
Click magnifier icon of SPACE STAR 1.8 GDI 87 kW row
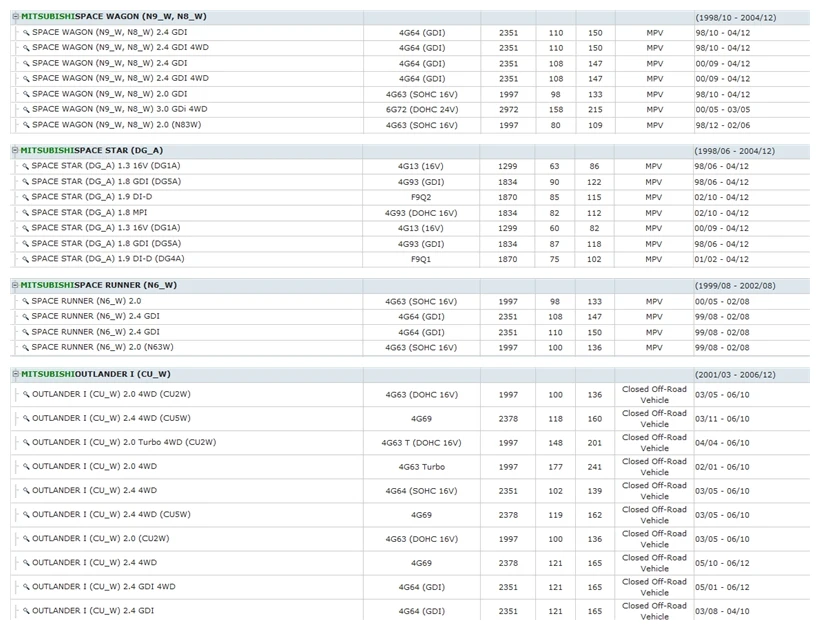coord(25,244)
